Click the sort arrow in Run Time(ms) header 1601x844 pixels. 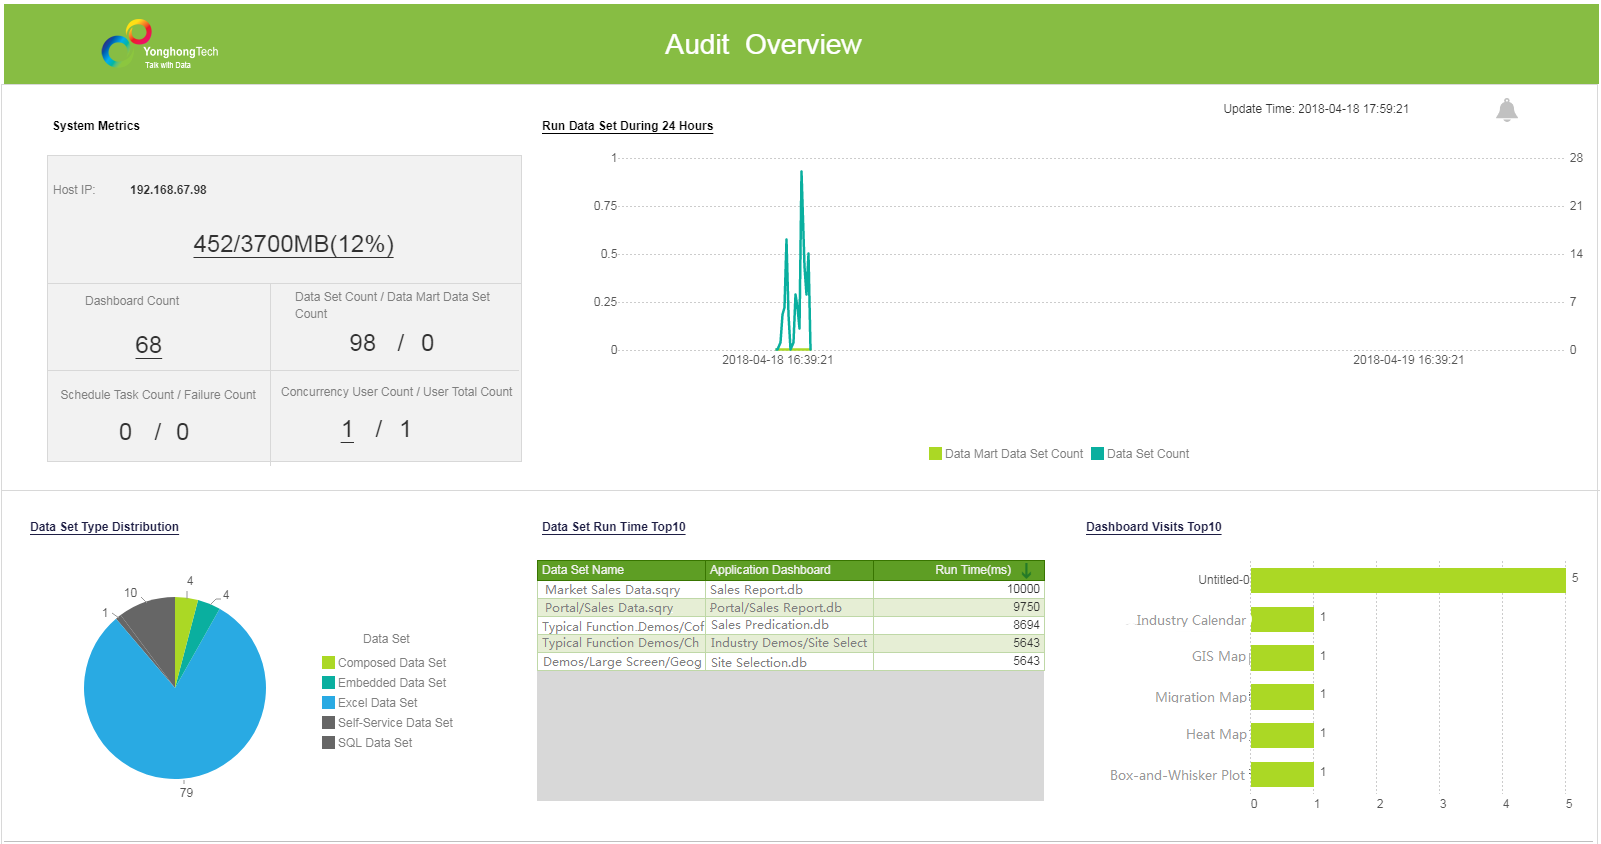click(x=1026, y=570)
